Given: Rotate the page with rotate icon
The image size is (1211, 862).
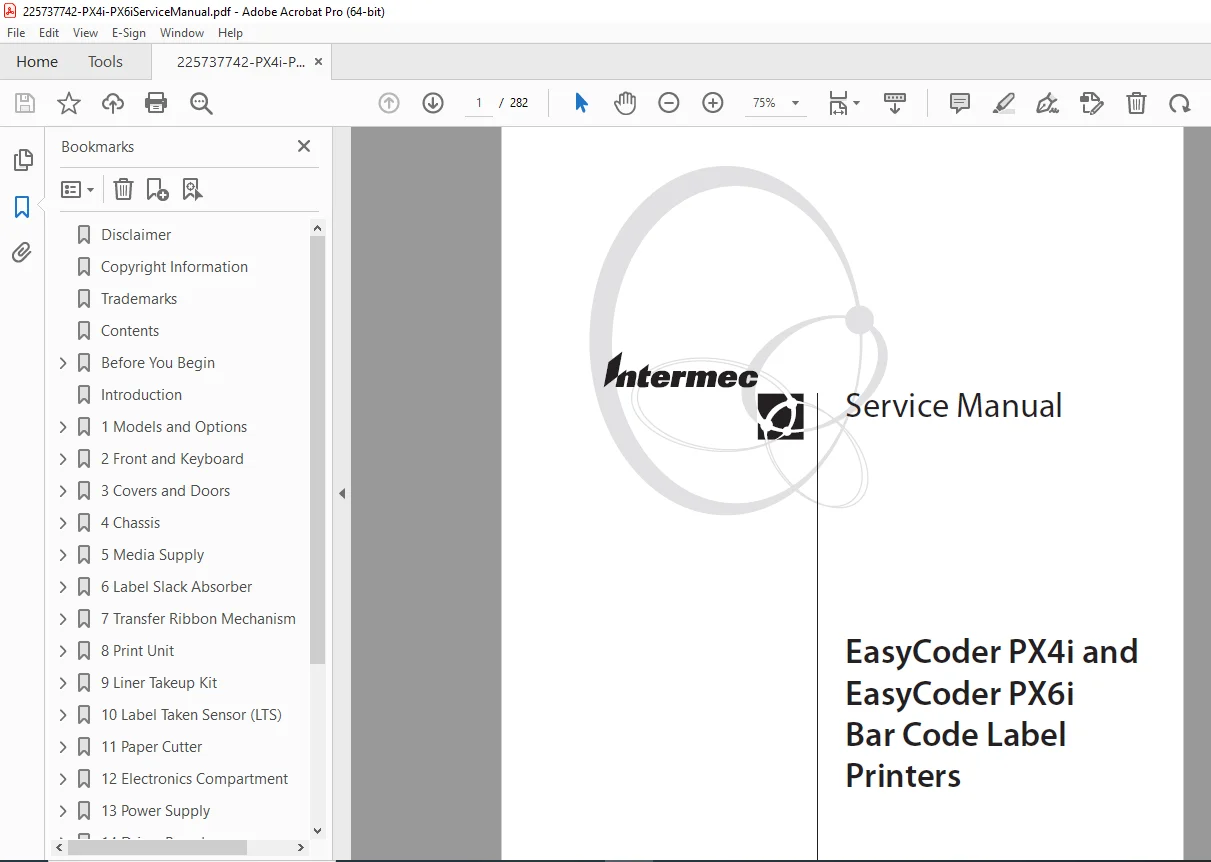Looking at the screenshot, I should pos(1180,103).
